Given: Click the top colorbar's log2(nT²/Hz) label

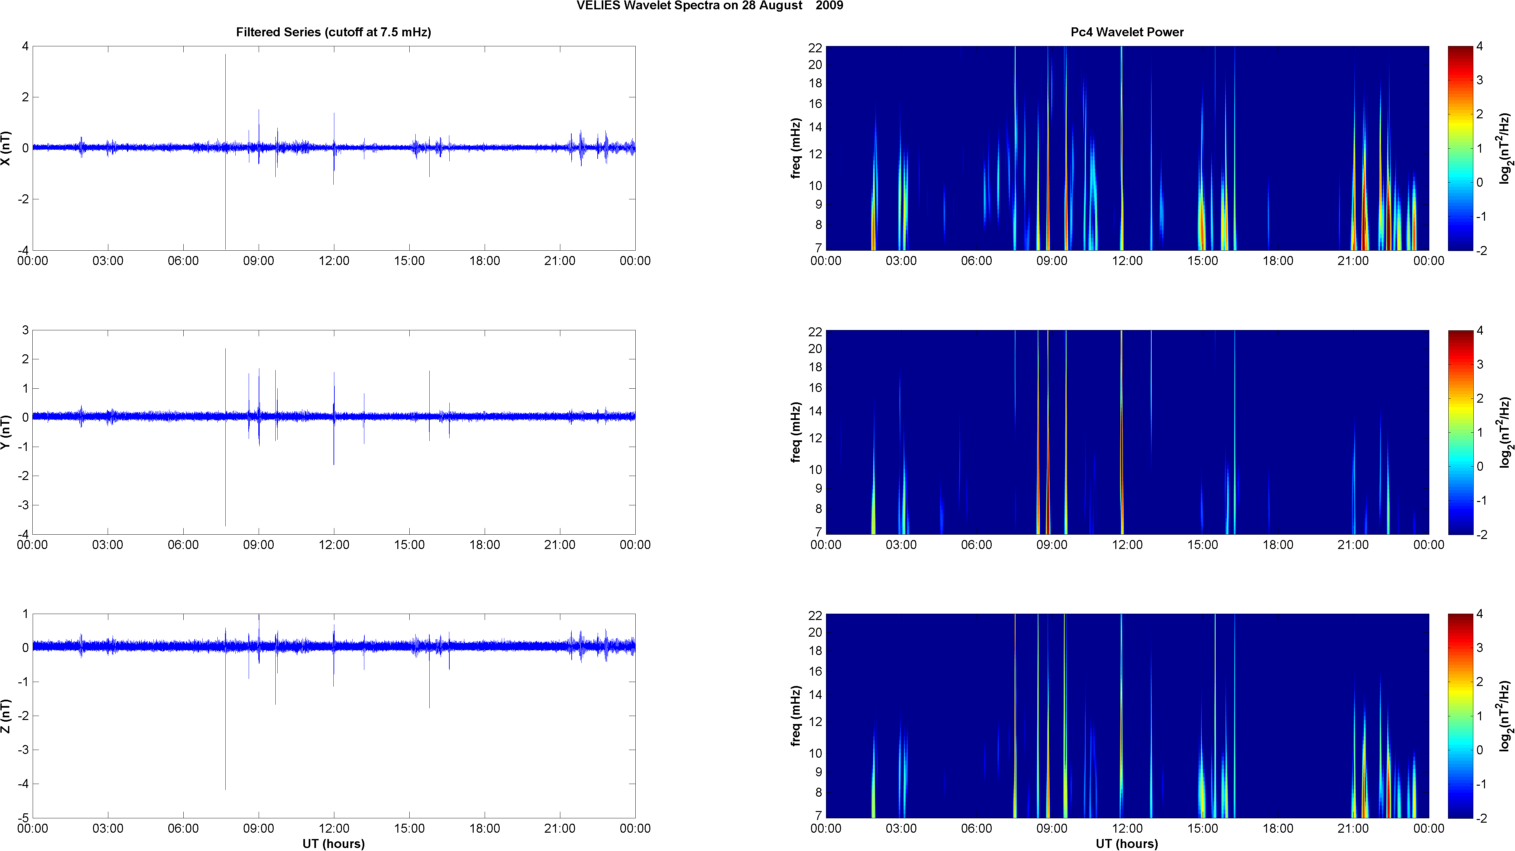Looking at the screenshot, I should click(x=1506, y=148).
